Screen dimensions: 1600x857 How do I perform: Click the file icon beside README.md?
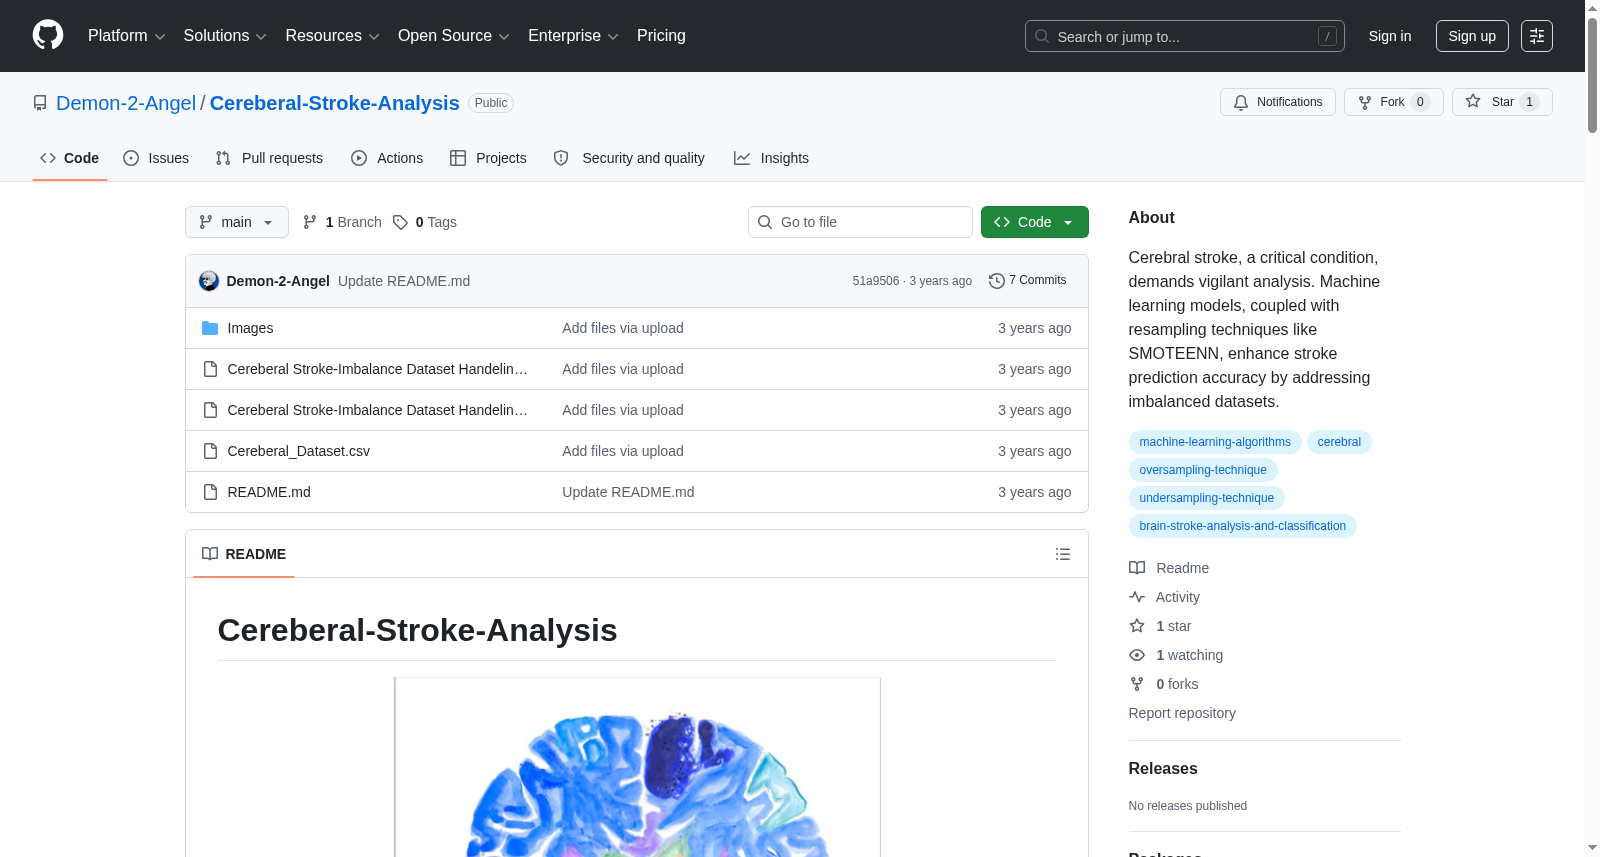(210, 492)
